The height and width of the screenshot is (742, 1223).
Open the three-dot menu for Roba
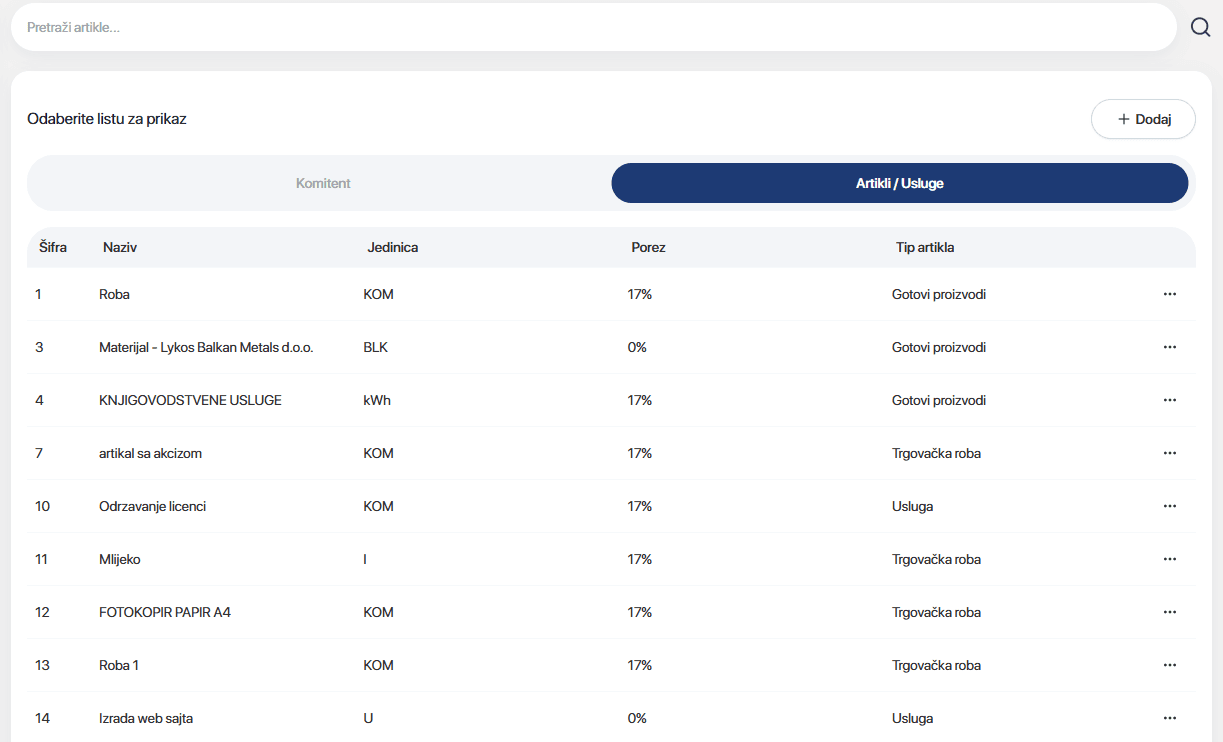(x=1170, y=294)
